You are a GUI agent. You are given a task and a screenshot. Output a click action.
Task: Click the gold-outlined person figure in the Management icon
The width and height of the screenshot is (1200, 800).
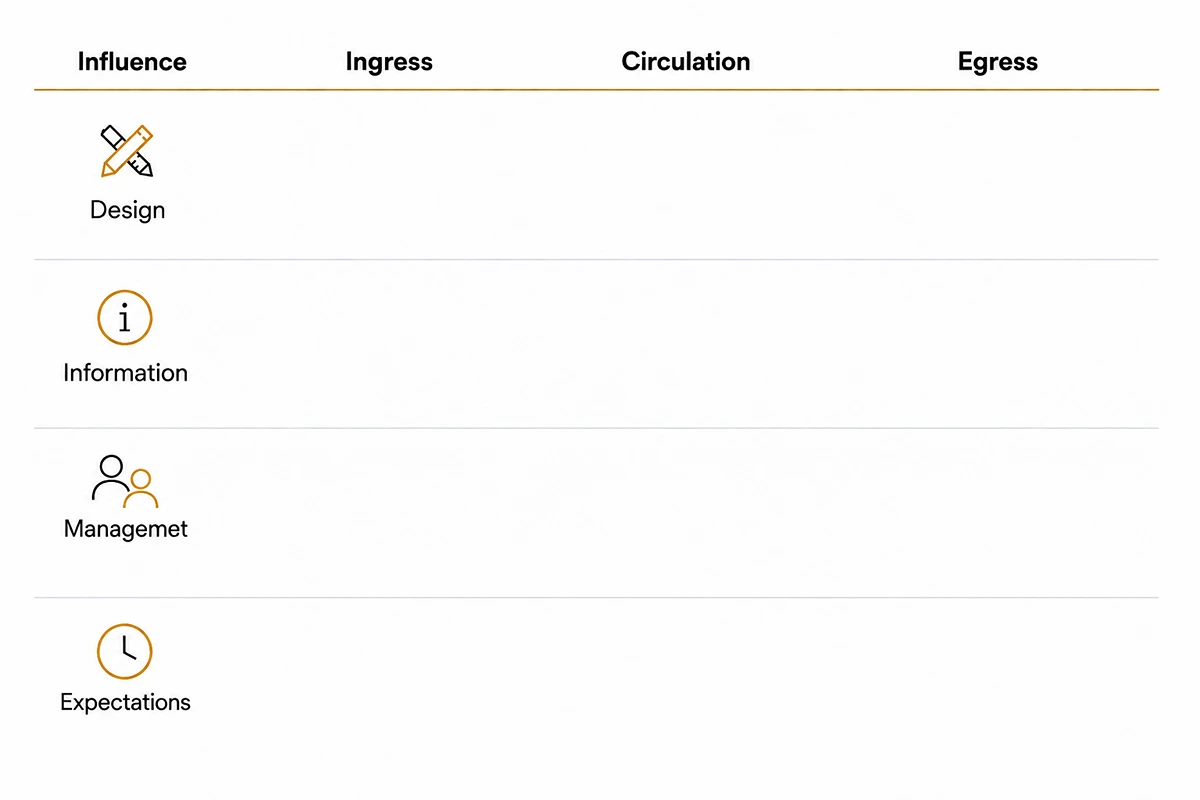141,489
